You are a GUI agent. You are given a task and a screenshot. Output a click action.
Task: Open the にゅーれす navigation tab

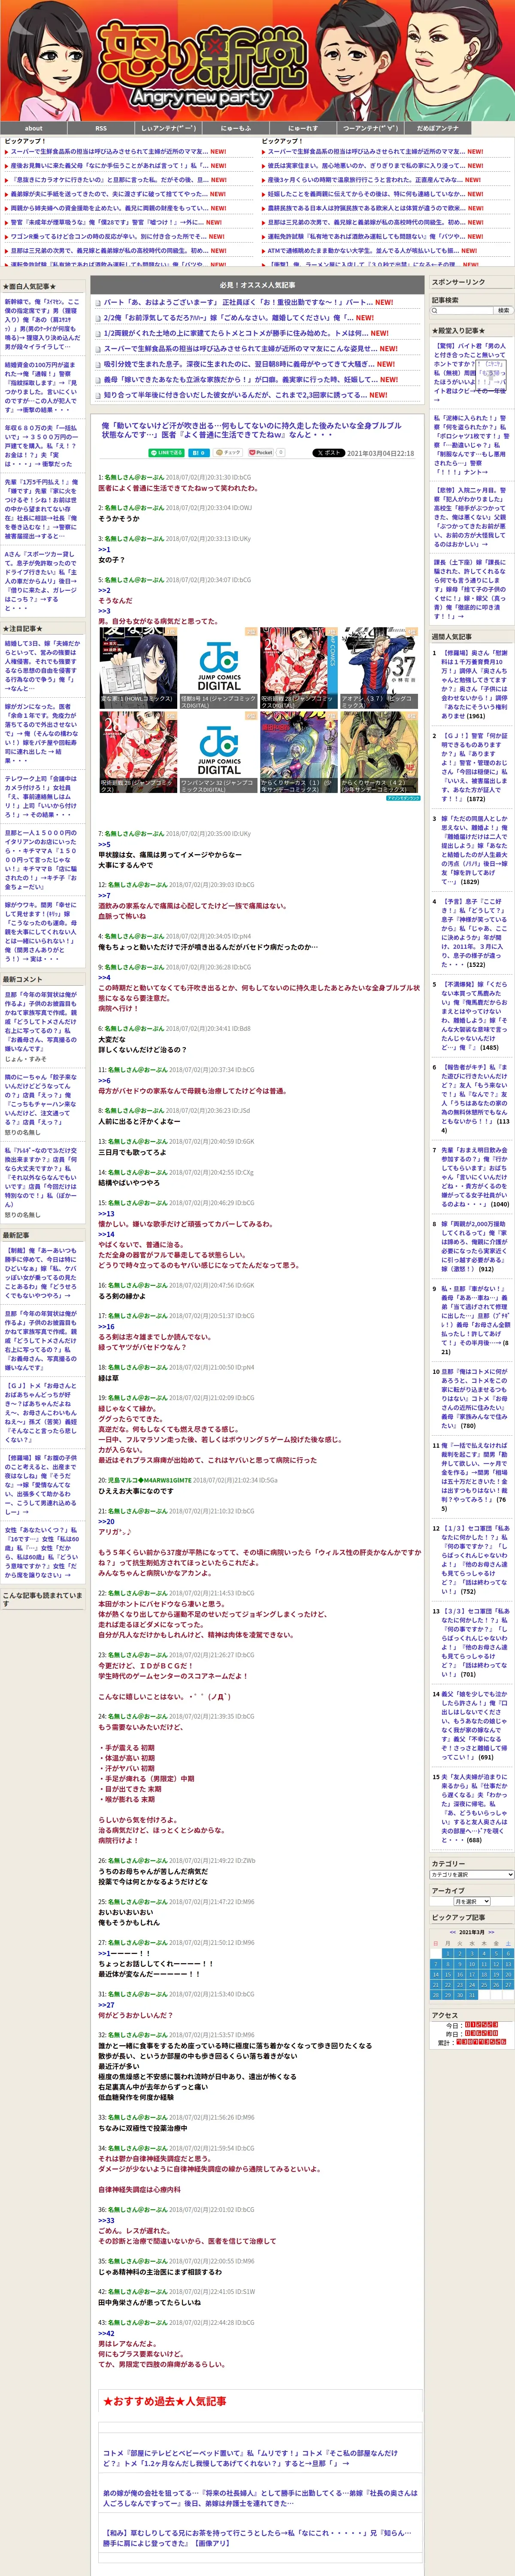click(302, 128)
